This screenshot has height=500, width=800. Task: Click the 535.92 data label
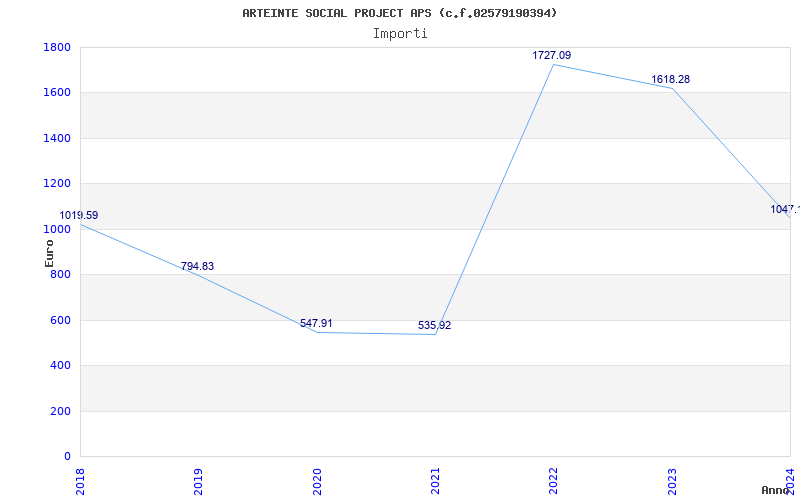(435, 326)
